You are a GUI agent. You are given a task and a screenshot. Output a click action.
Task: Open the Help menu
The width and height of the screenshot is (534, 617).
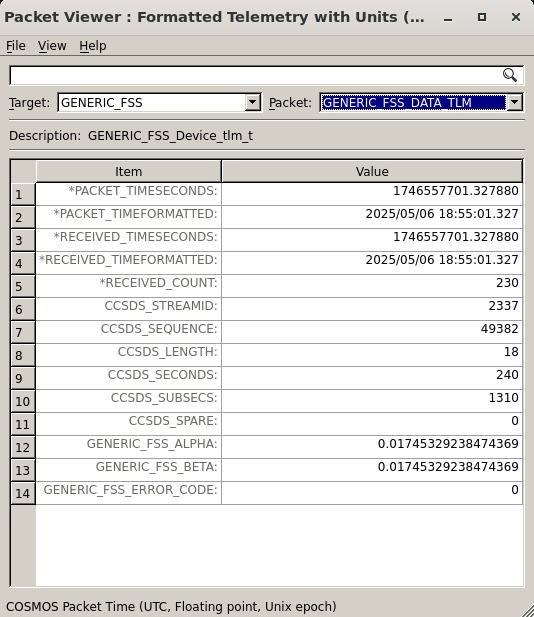[x=93, y=46]
